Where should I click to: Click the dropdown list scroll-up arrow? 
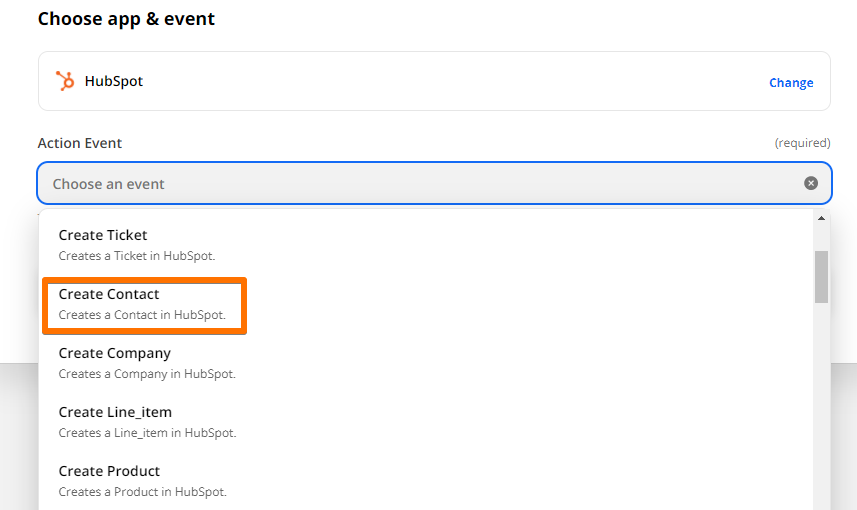[821, 218]
